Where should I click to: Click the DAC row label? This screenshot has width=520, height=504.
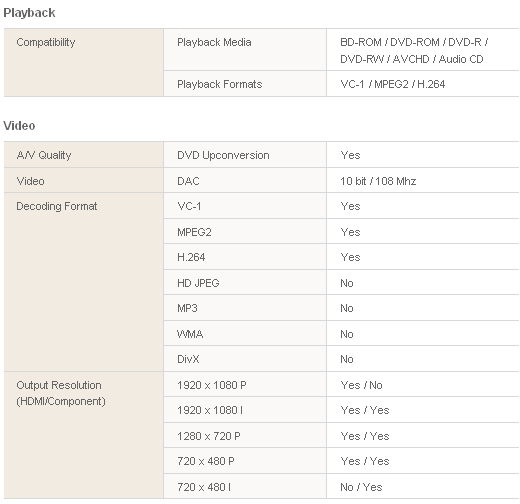[x=188, y=181]
